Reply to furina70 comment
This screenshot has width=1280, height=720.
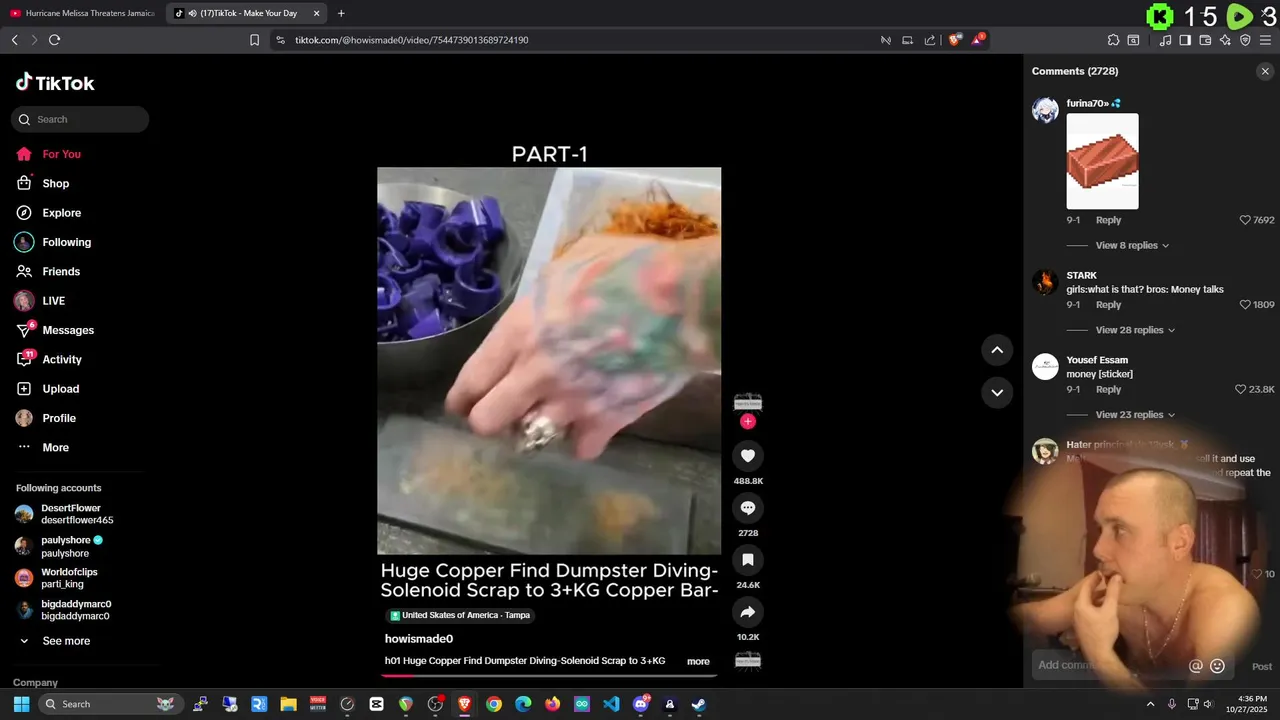(1108, 220)
